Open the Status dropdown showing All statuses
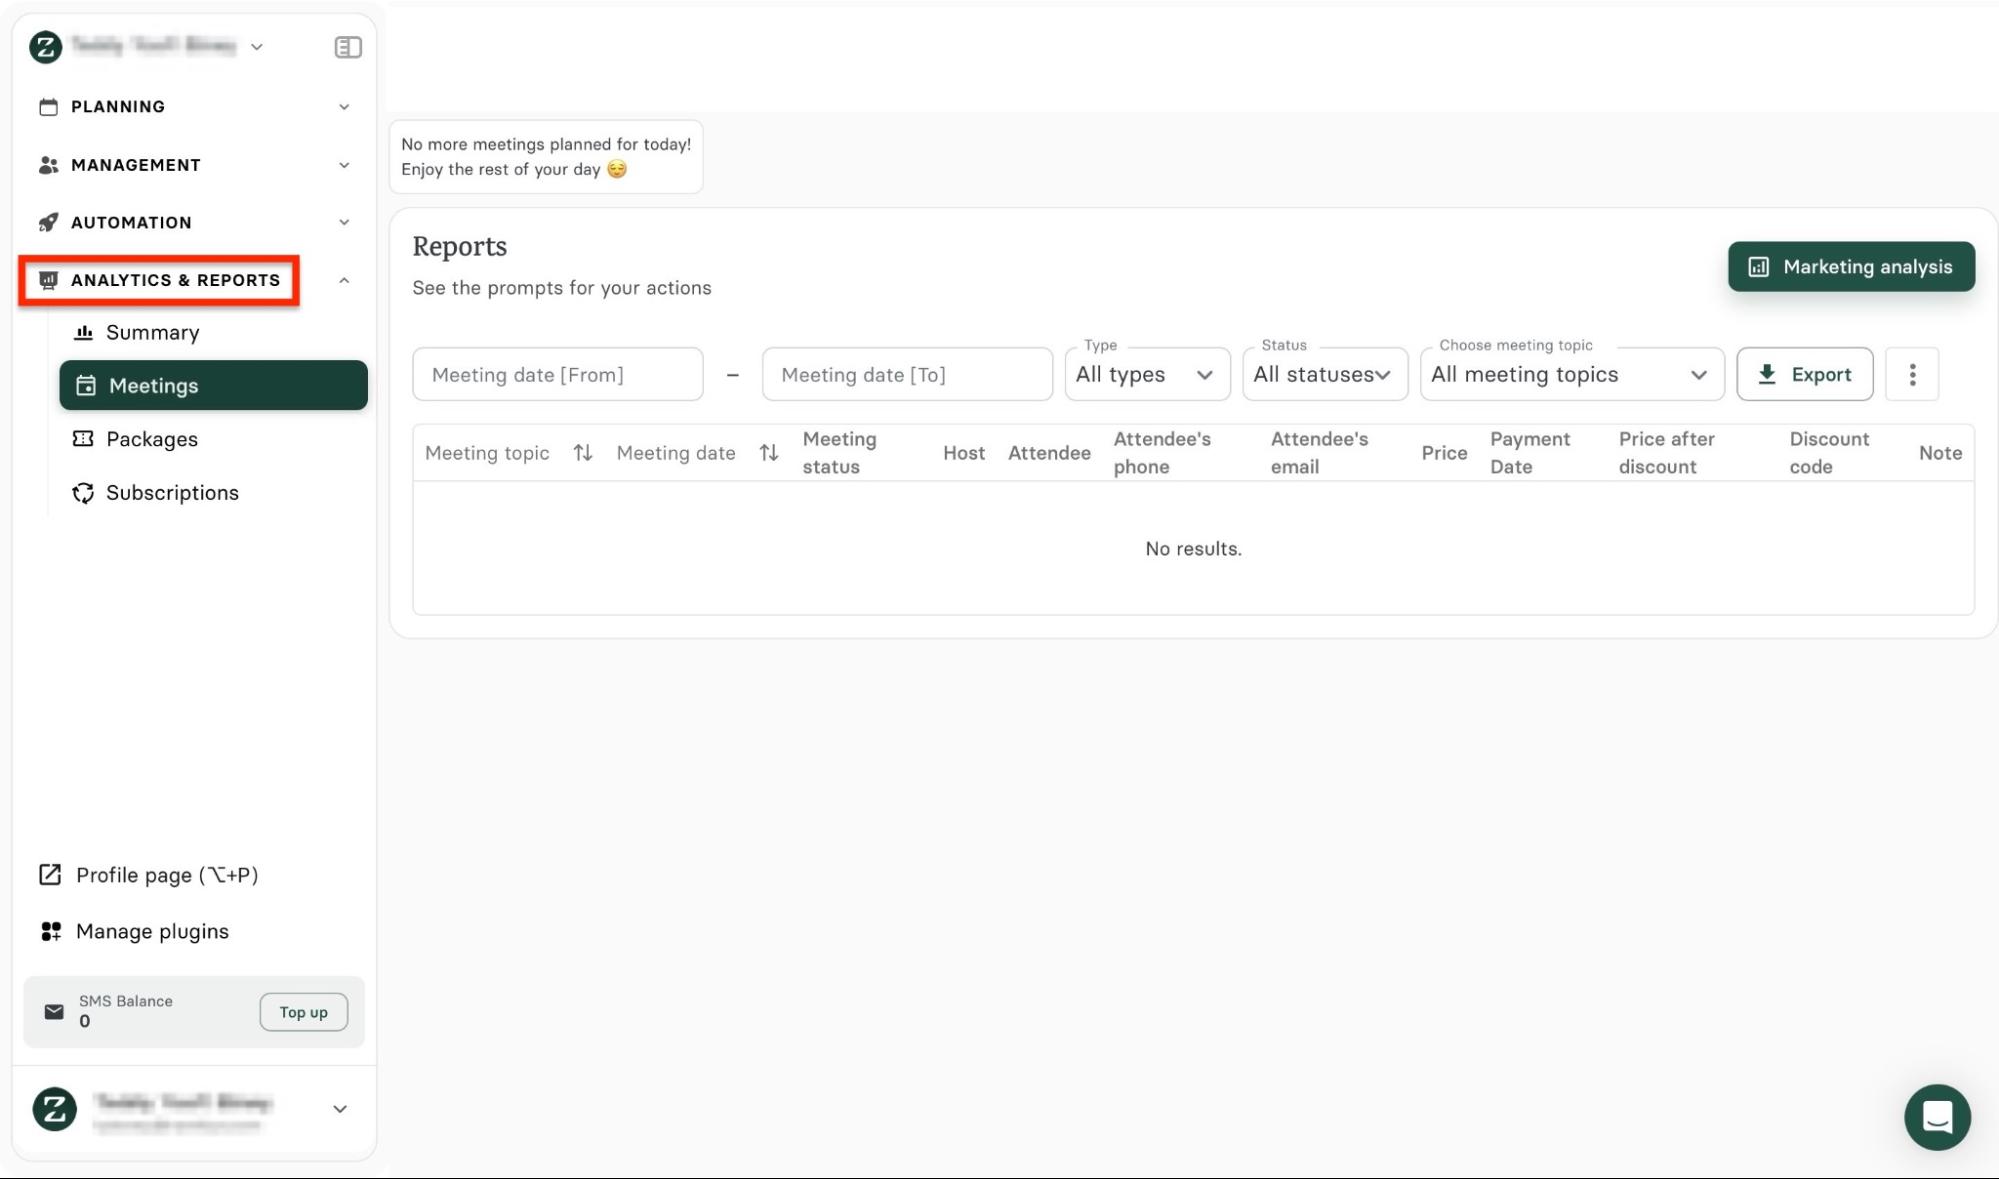This screenshot has width=1999, height=1179. coord(1324,374)
